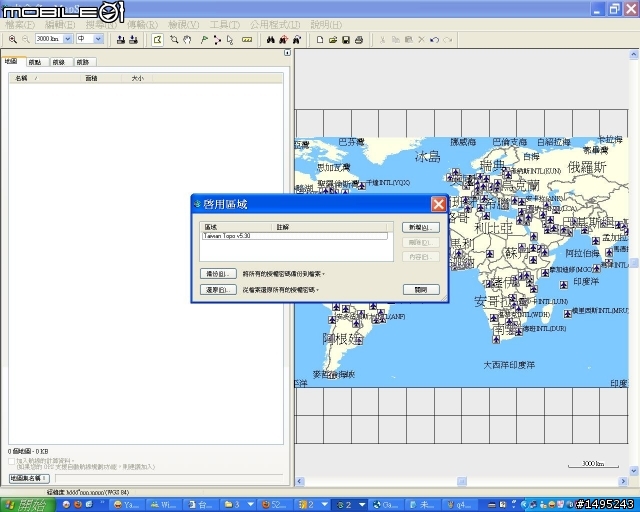Switch to the 航線 routes tab

pos(60,62)
